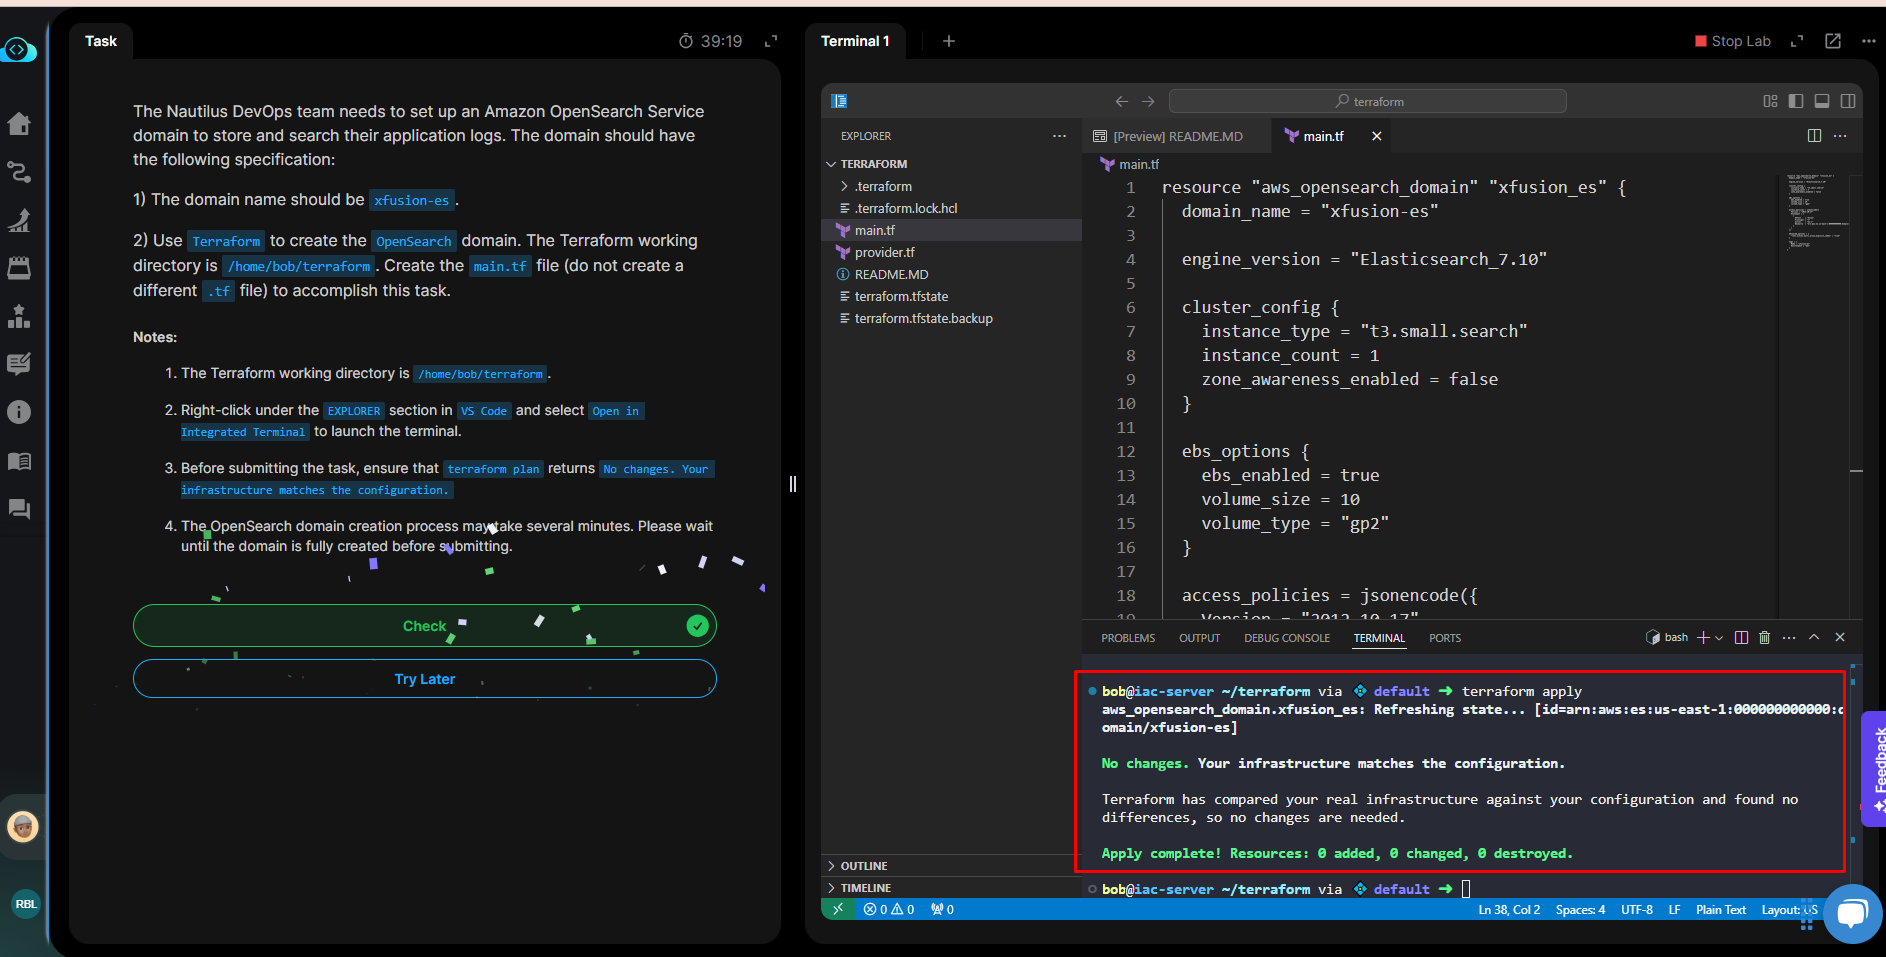Click Ln 38, Col 2 in status bar
This screenshot has width=1886, height=957.
pyautogui.click(x=1509, y=910)
